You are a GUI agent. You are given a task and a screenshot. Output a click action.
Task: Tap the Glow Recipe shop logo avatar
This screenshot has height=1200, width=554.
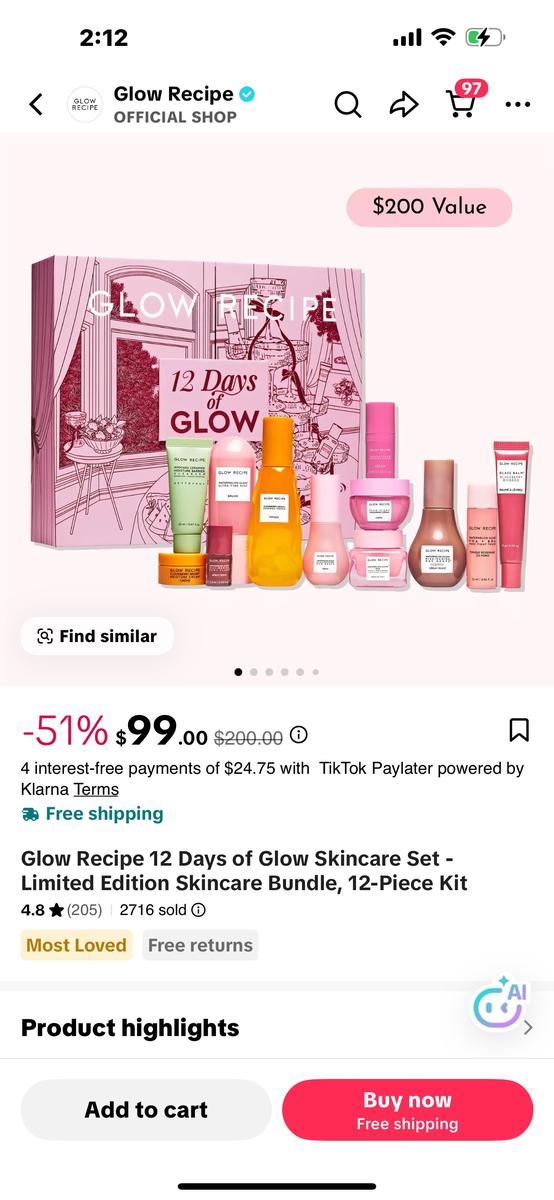(x=85, y=104)
